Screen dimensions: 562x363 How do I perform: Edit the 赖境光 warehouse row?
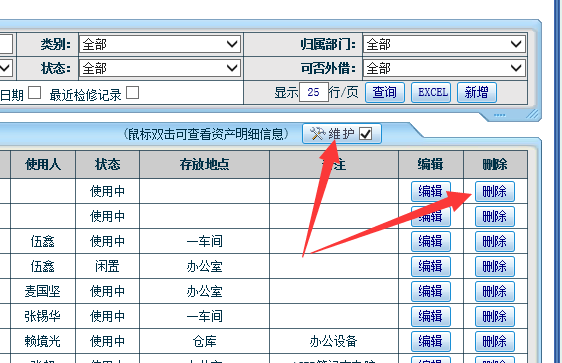pyautogui.click(x=430, y=341)
